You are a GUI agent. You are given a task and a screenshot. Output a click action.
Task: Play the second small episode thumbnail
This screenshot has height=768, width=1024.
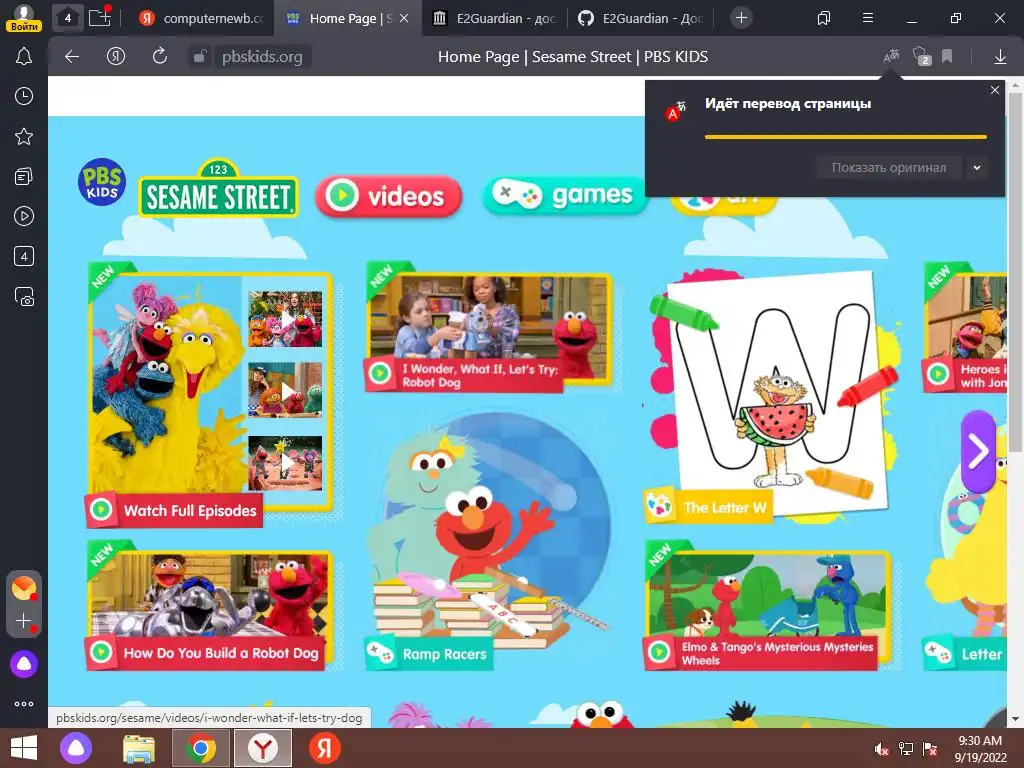pyautogui.click(x=285, y=391)
